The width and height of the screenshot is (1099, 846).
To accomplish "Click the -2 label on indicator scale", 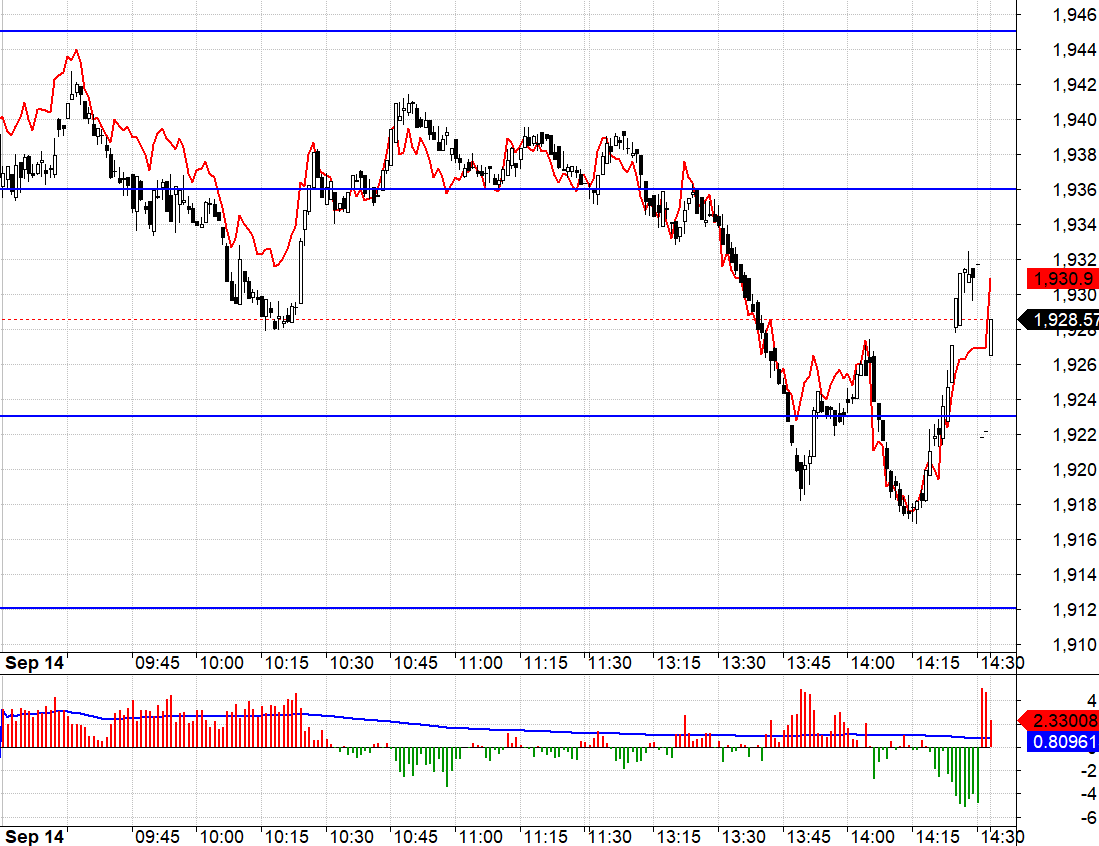I will coord(1088,771).
